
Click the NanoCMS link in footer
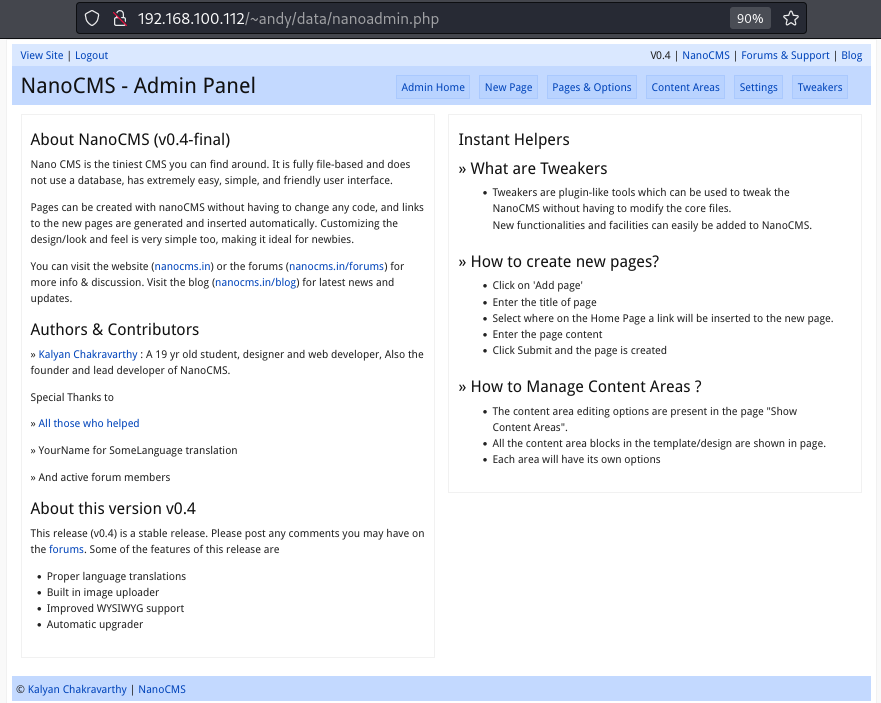click(162, 689)
